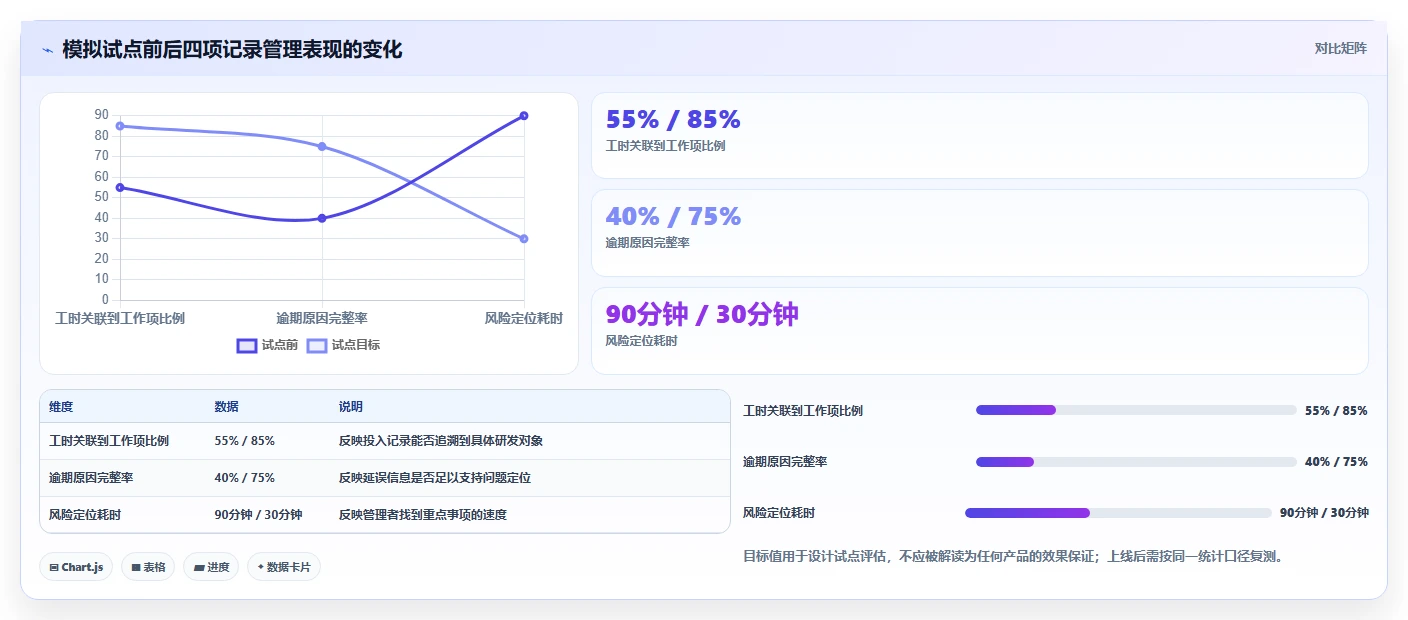Image resolution: width=1408 pixels, height=620 pixels.
Task: Click the 试点前 data point at 90
Action: 524,115
